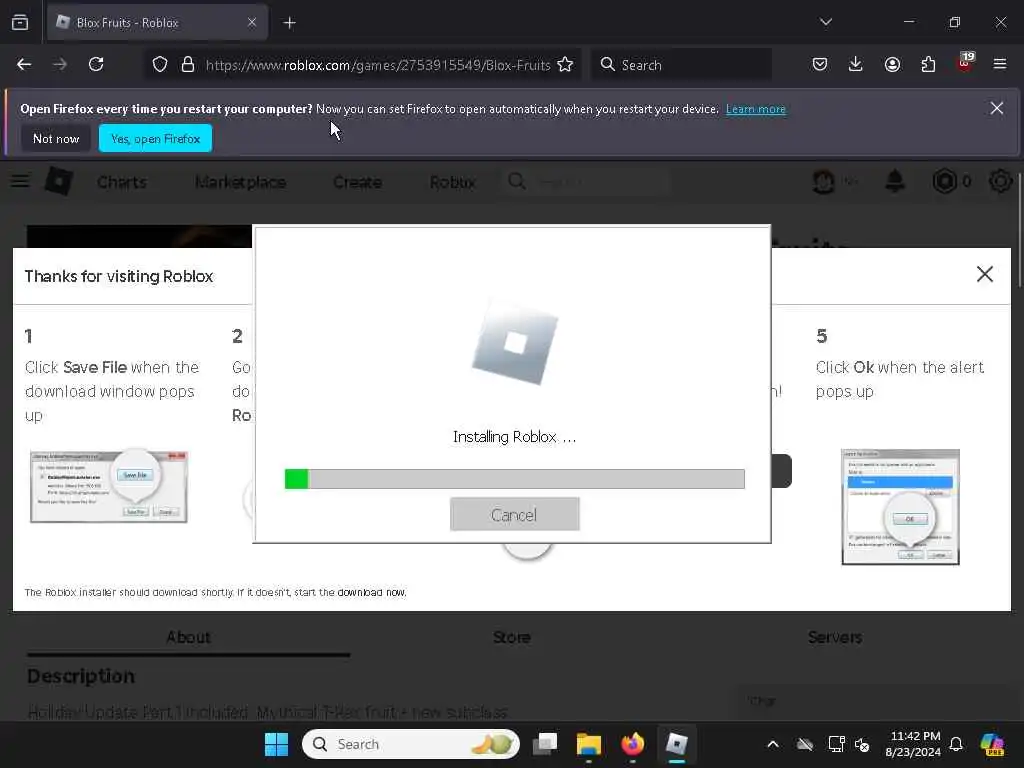Image resolution: width=1024 pixels, height=768 pixels.
Task: Open the Create navigation item
Action: pos(357,182)
